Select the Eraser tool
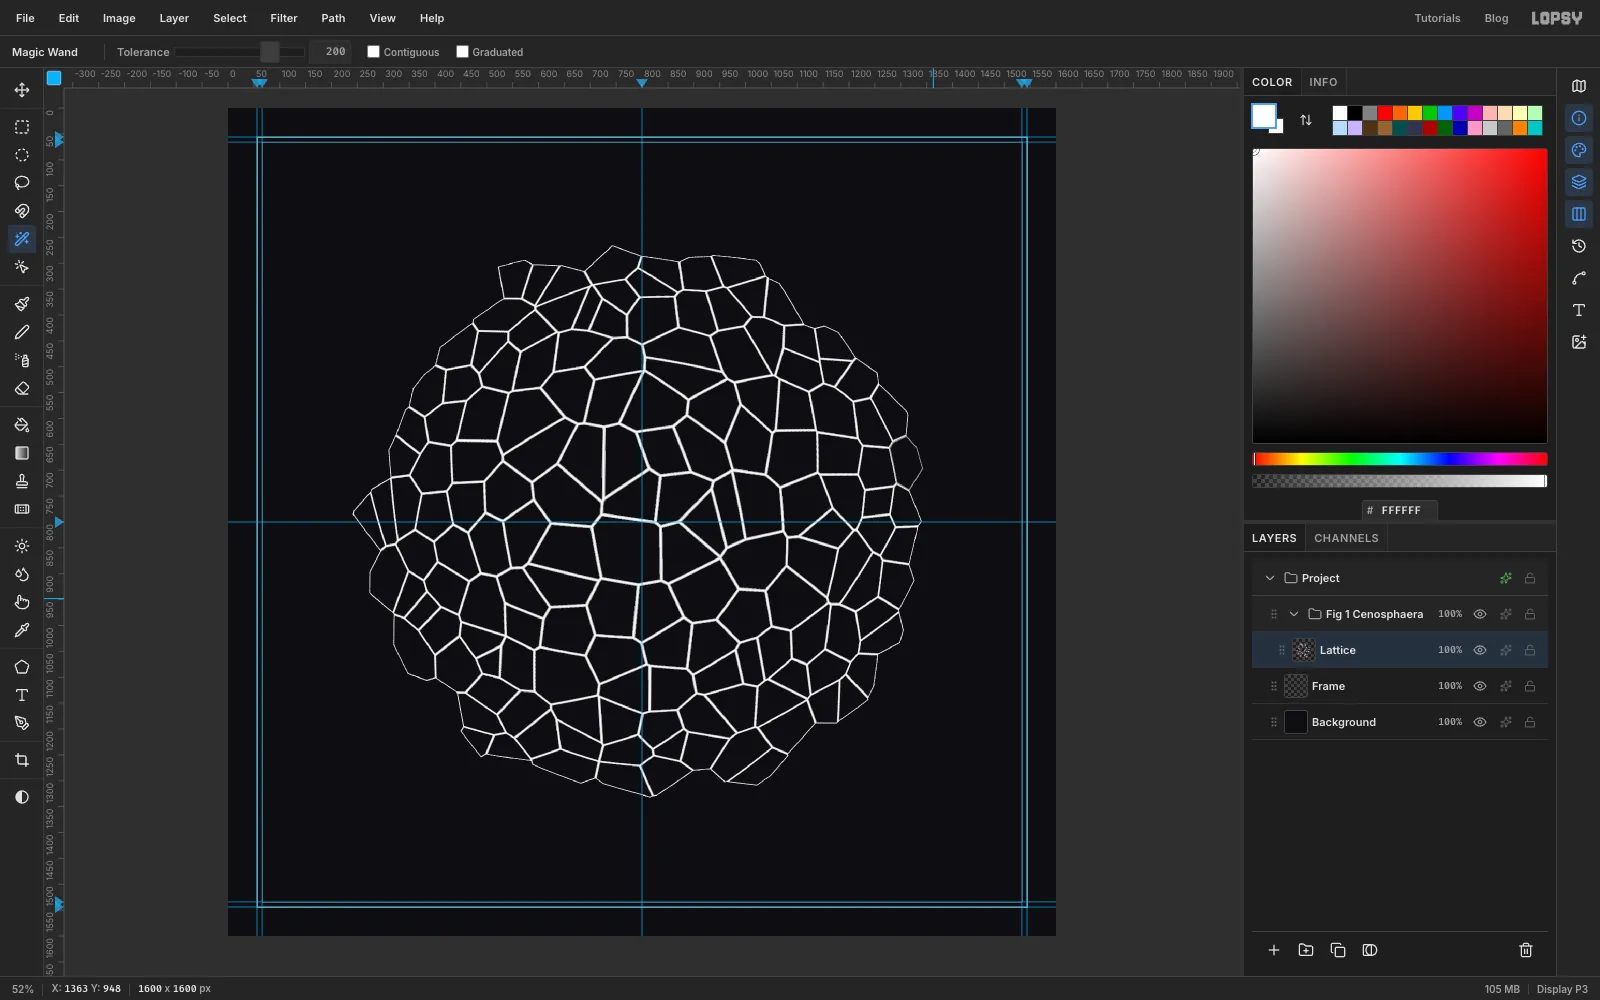Viewport: 1600px width, 1000px height. tap(22, 388)
